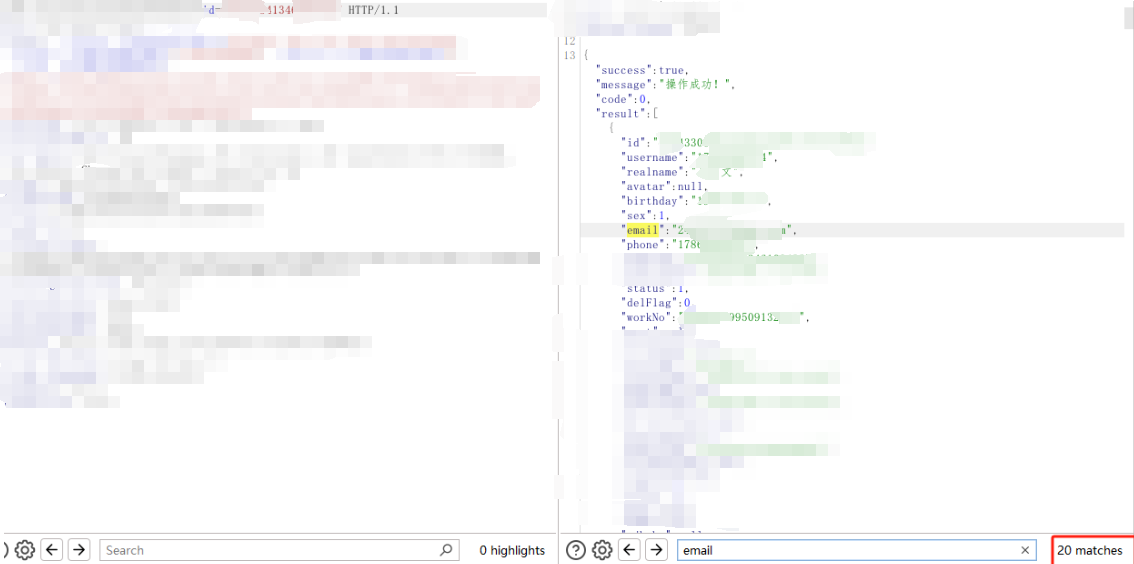Go to previous match in request panel
The width and height of the screenshot is (1134, 564).
(x=52, y=550)
